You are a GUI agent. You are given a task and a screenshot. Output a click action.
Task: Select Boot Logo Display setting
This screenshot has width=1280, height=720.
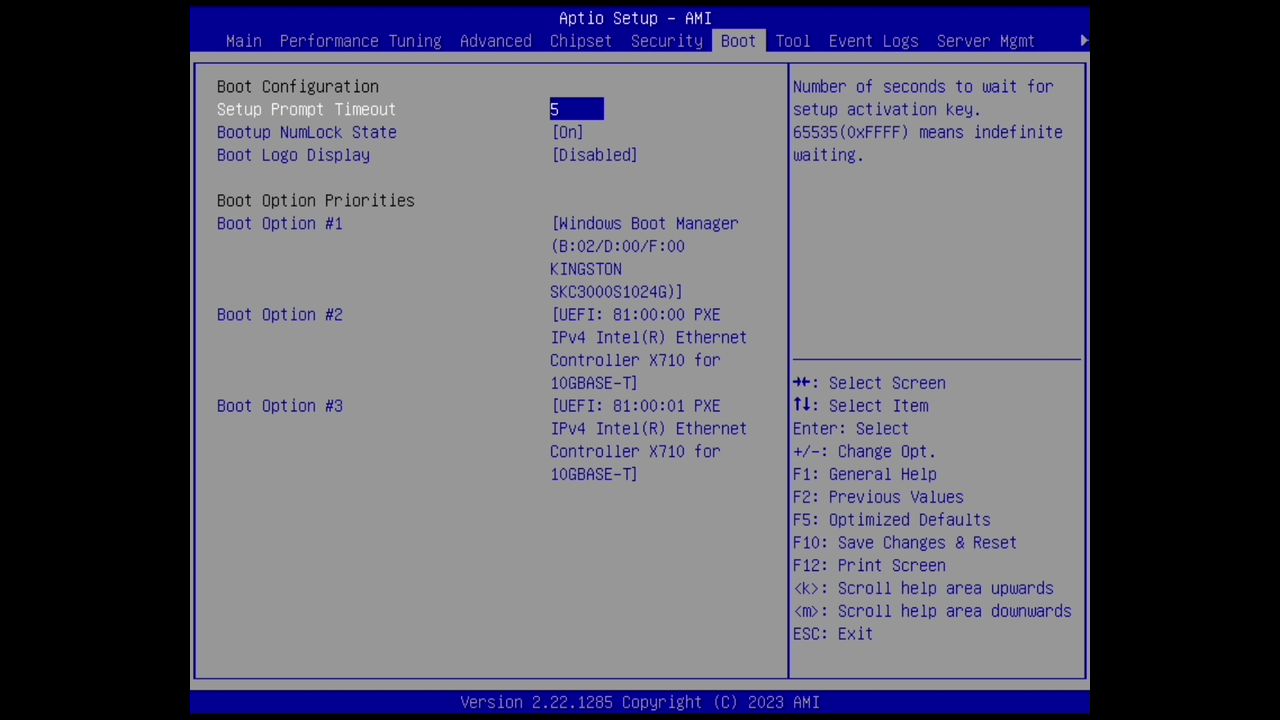pos(293,155)
